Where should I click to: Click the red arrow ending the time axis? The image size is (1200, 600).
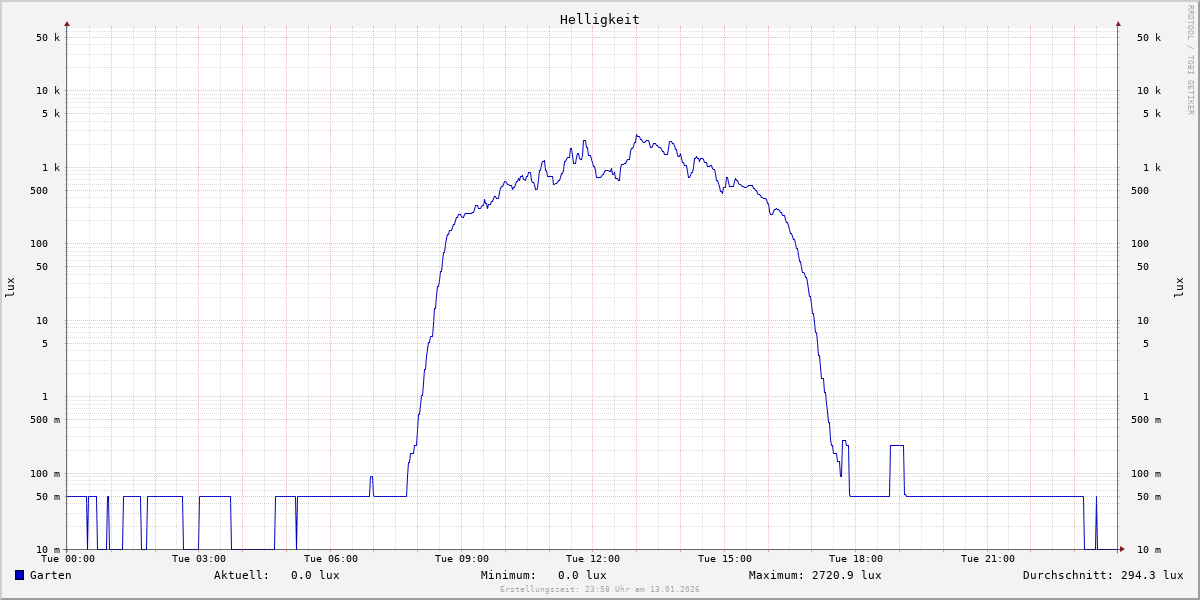click(x=1122, y=549)
